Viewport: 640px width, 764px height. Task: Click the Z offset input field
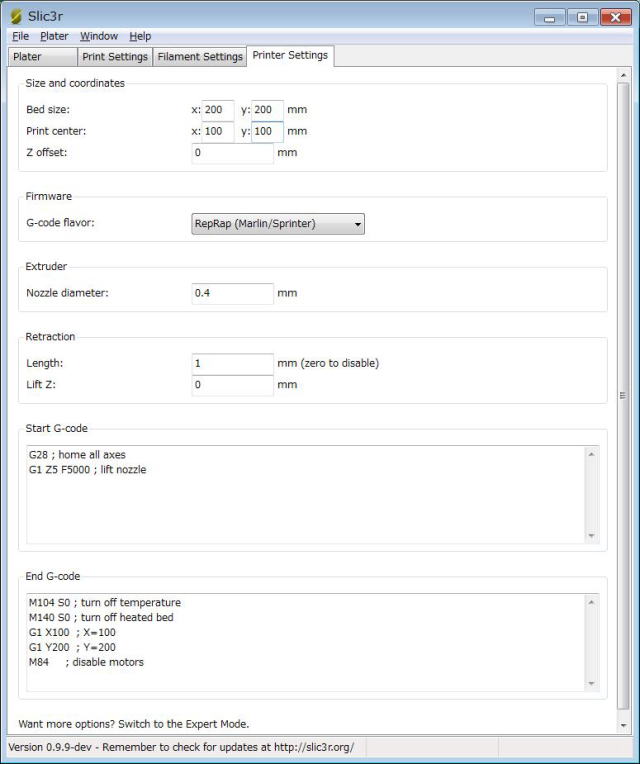pos(233,153)
